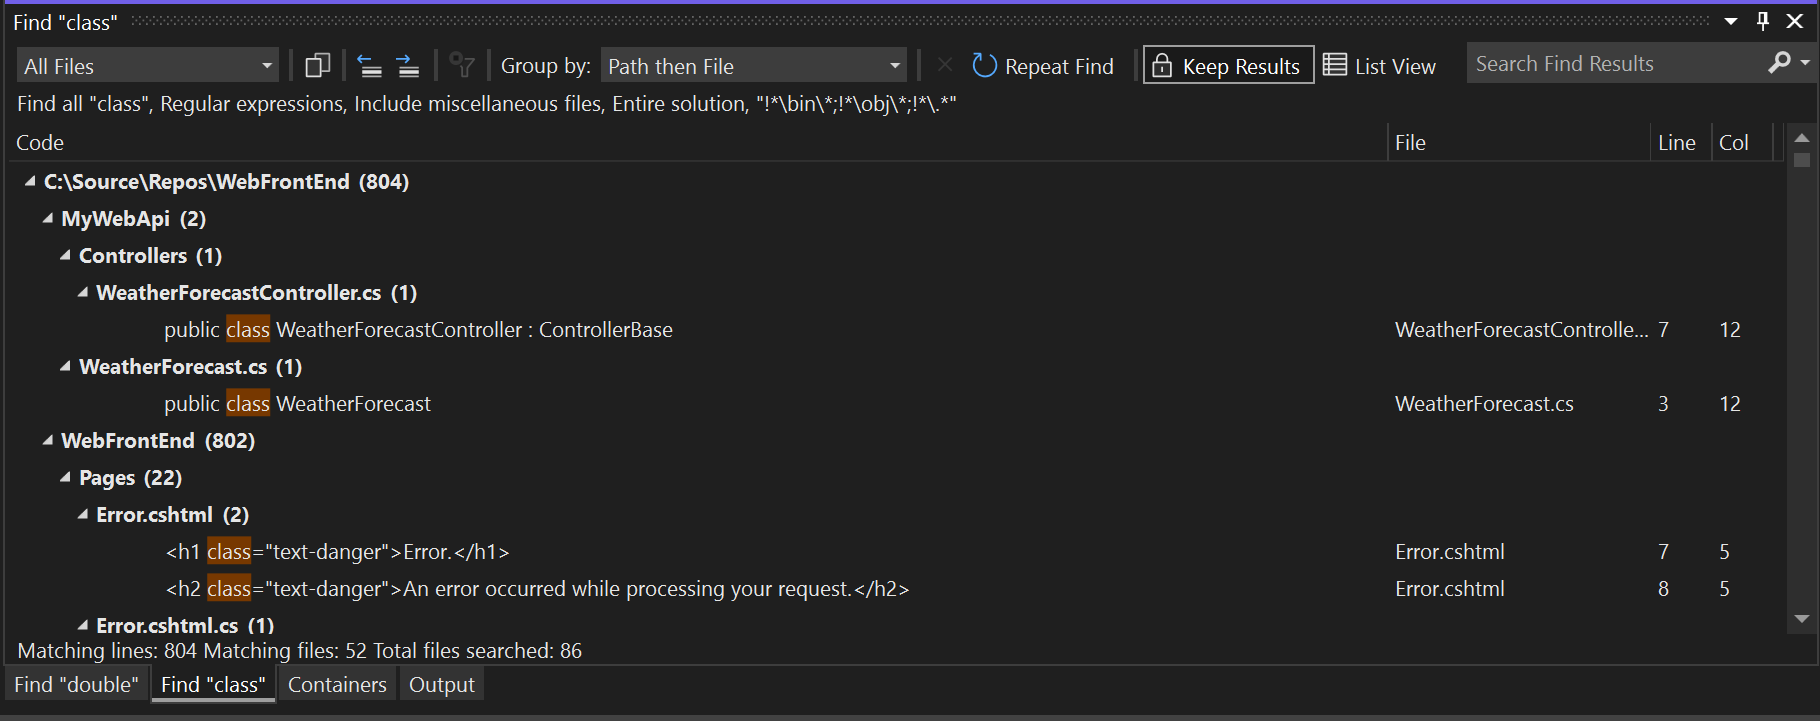
Task: Open the All Files scope dropdown
Action: 148,66
